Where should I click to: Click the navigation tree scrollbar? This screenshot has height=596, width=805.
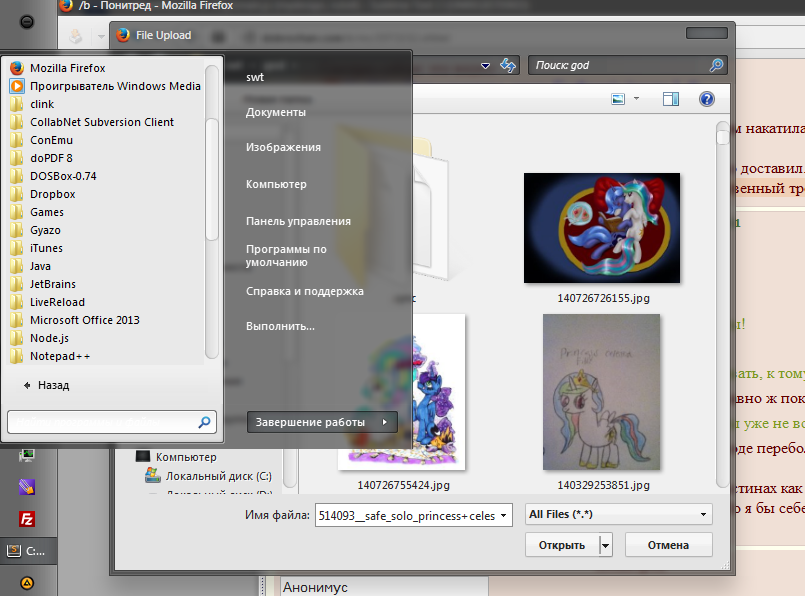[x=290, y=467]
